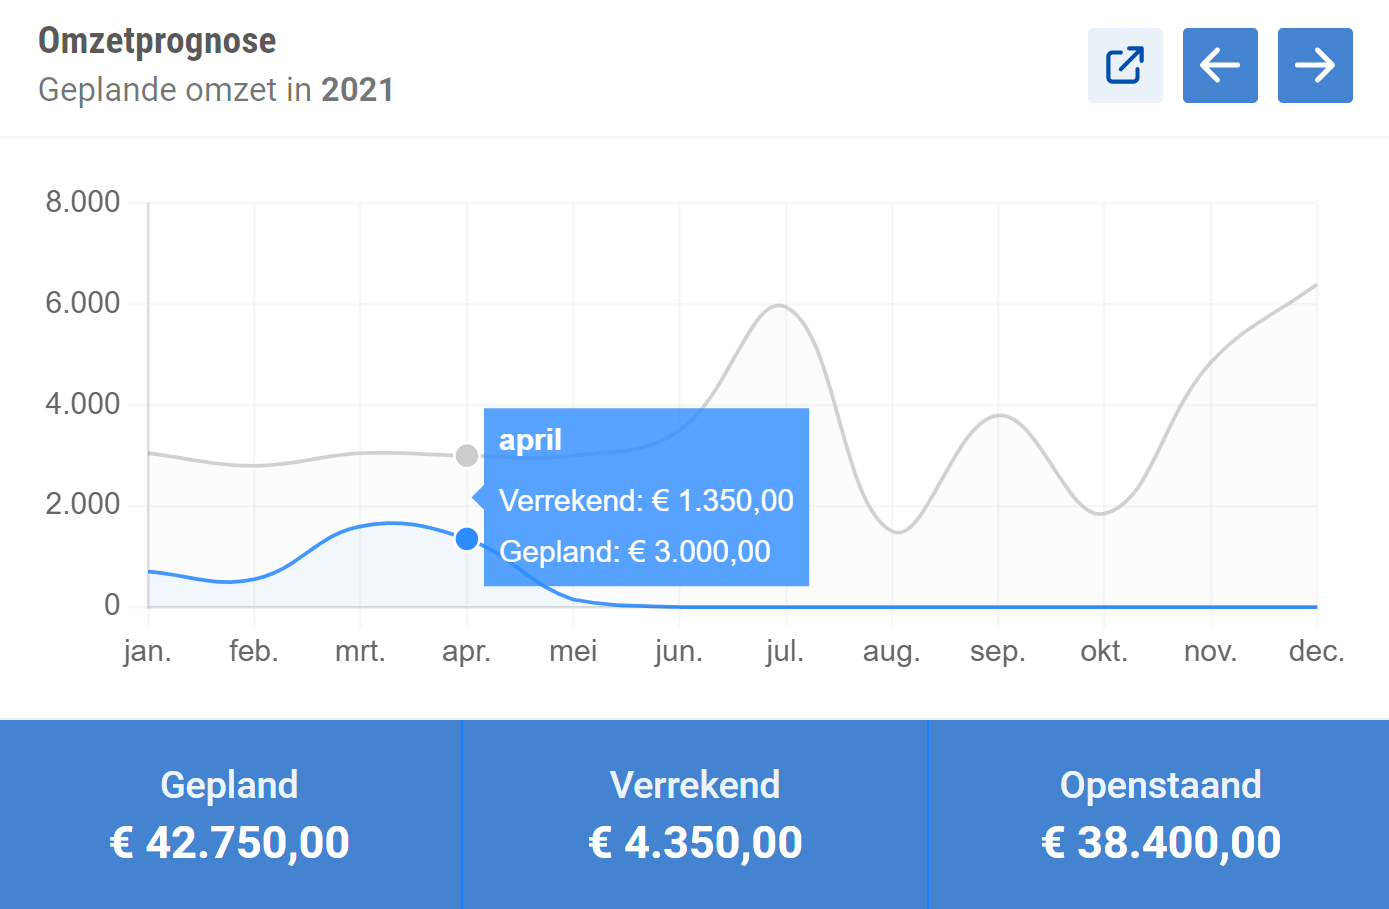Image resolution: width=1389 pixels, height=909 pixels.
Task: Click the dec. axis label
Action: [1316, 652]
